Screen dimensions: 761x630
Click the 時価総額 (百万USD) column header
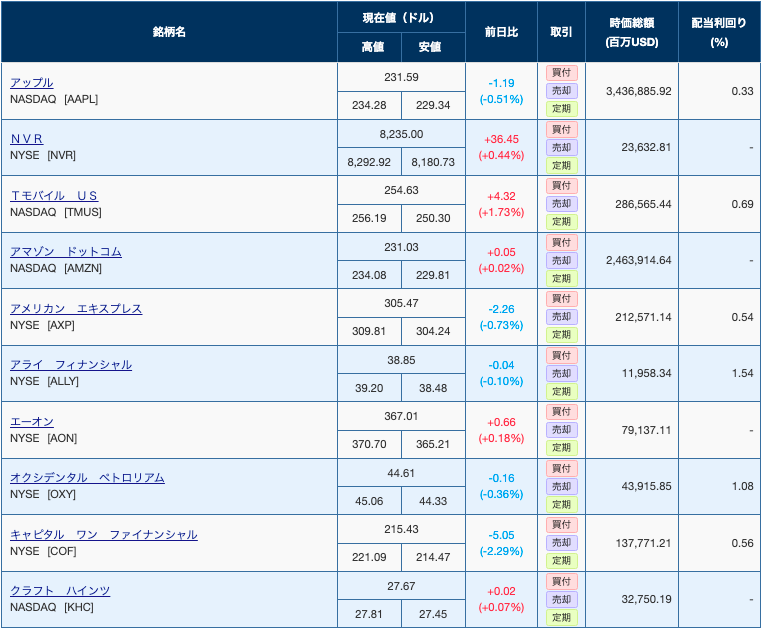click(632, 32)
